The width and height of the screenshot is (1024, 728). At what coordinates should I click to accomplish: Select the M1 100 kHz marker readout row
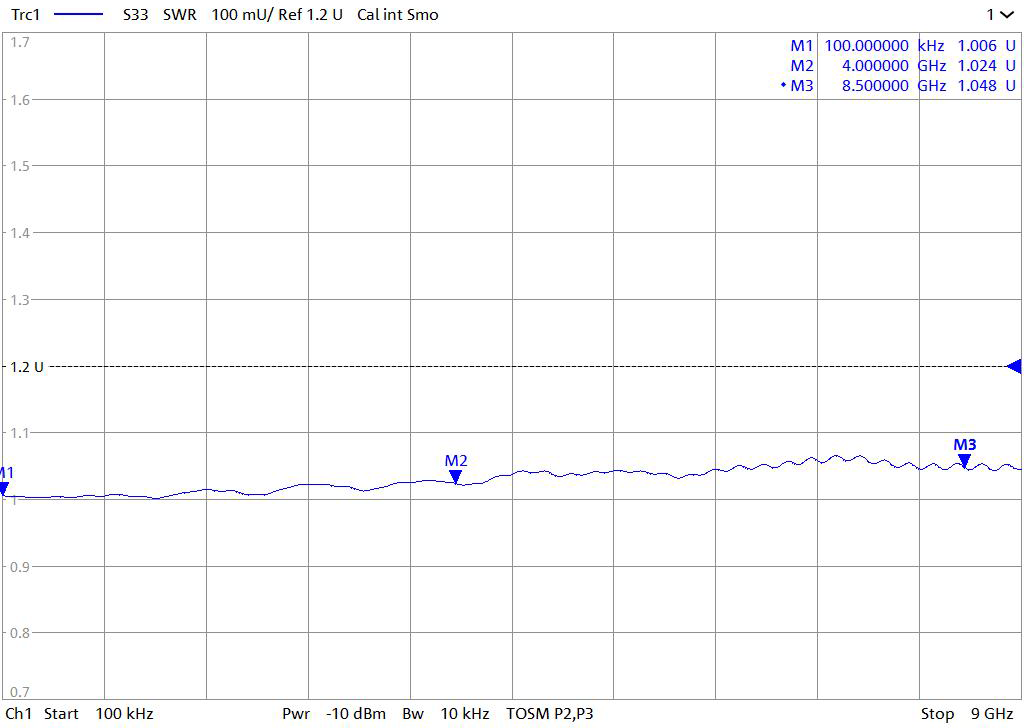click(902, 46)
